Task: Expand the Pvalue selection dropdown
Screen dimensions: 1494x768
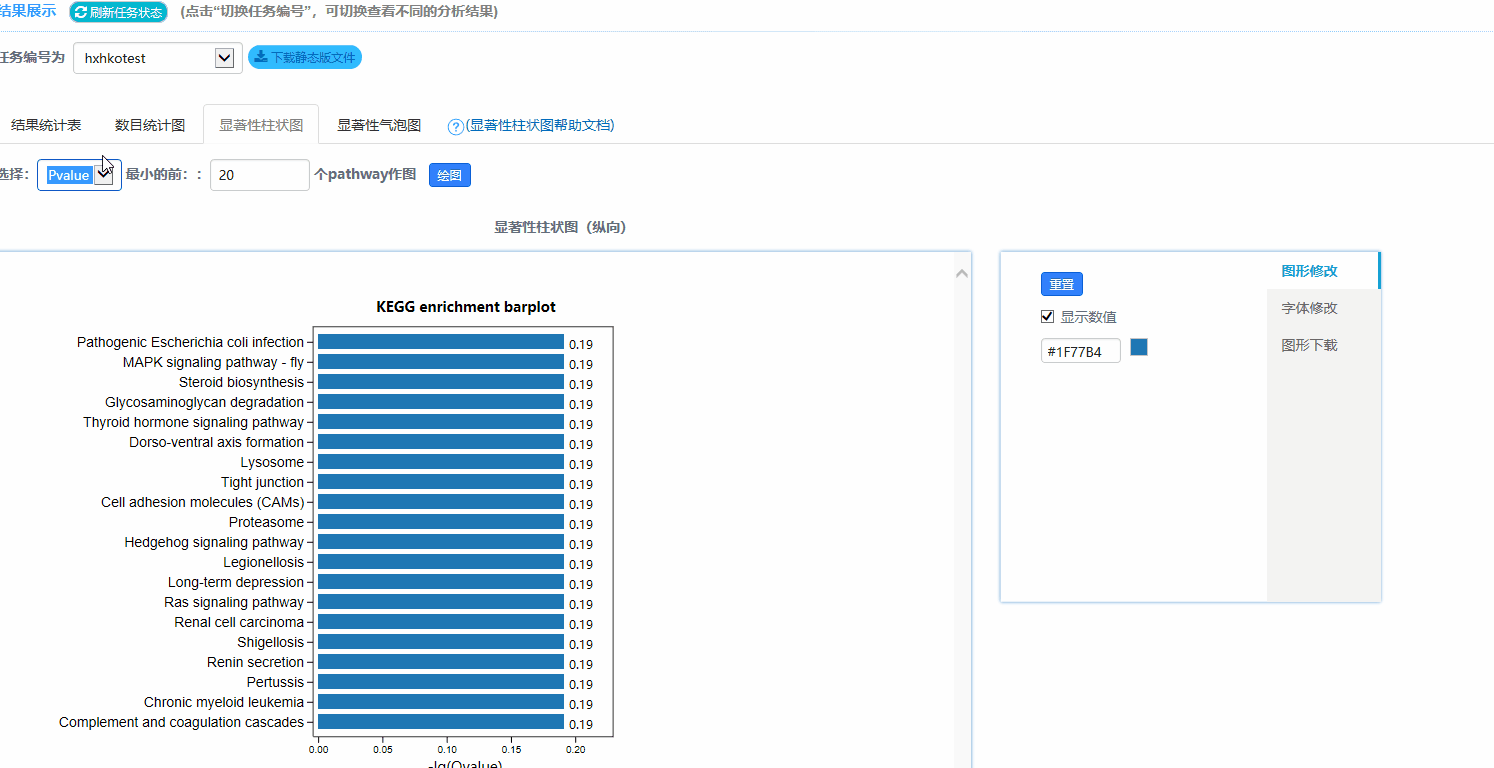Action: (x=79, y=175)
